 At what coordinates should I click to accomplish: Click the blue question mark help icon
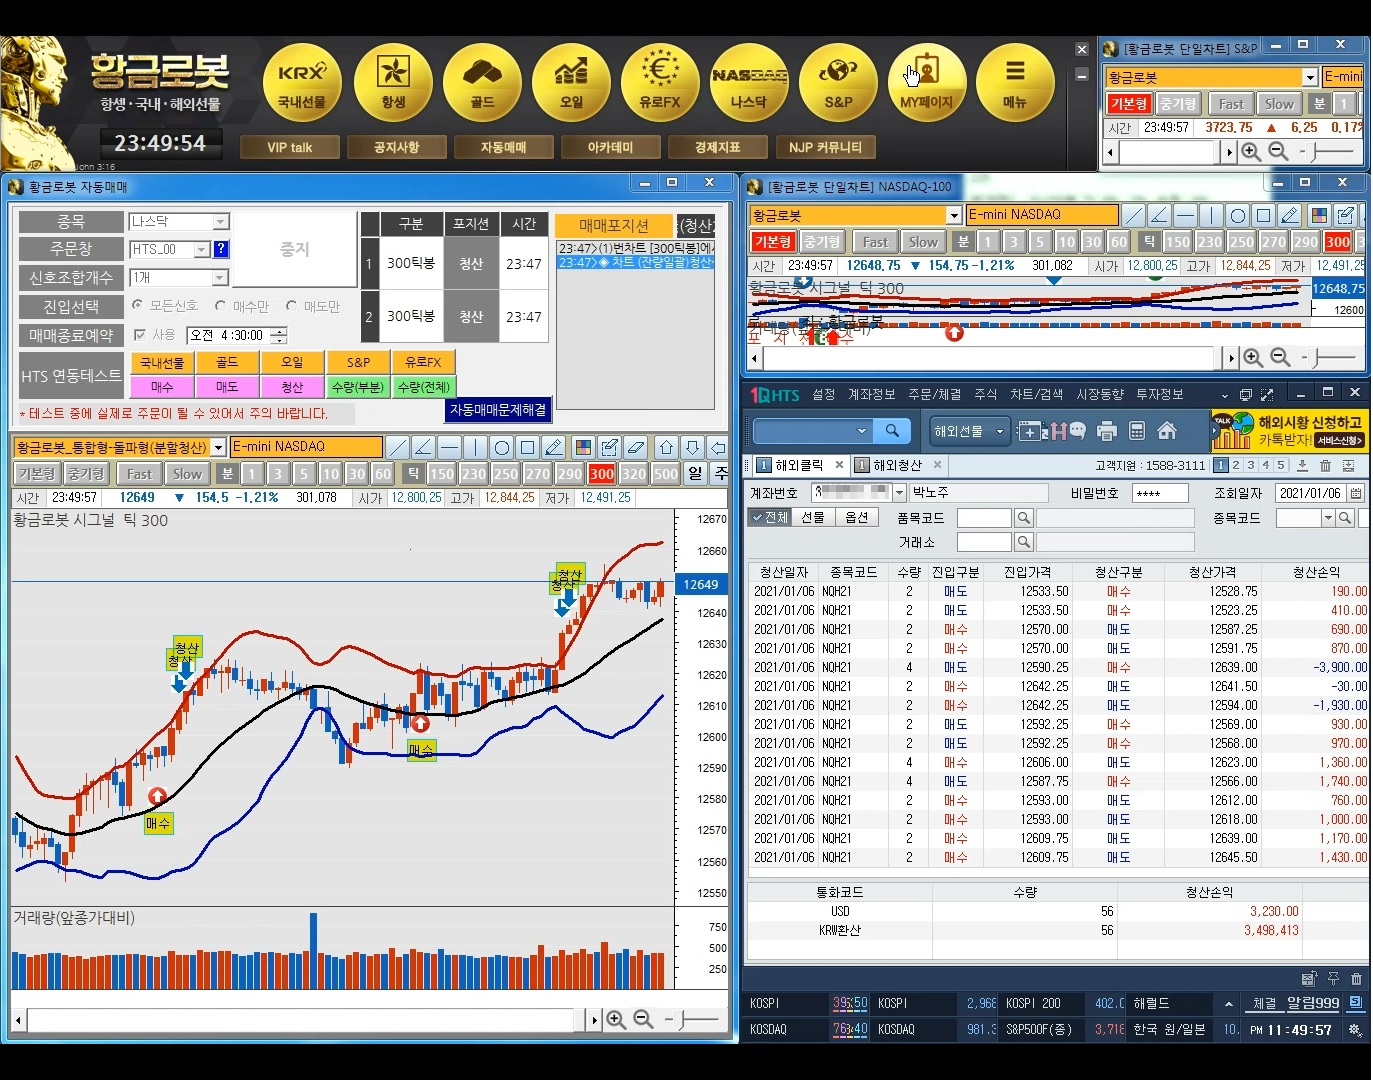[x=221, y=249]
